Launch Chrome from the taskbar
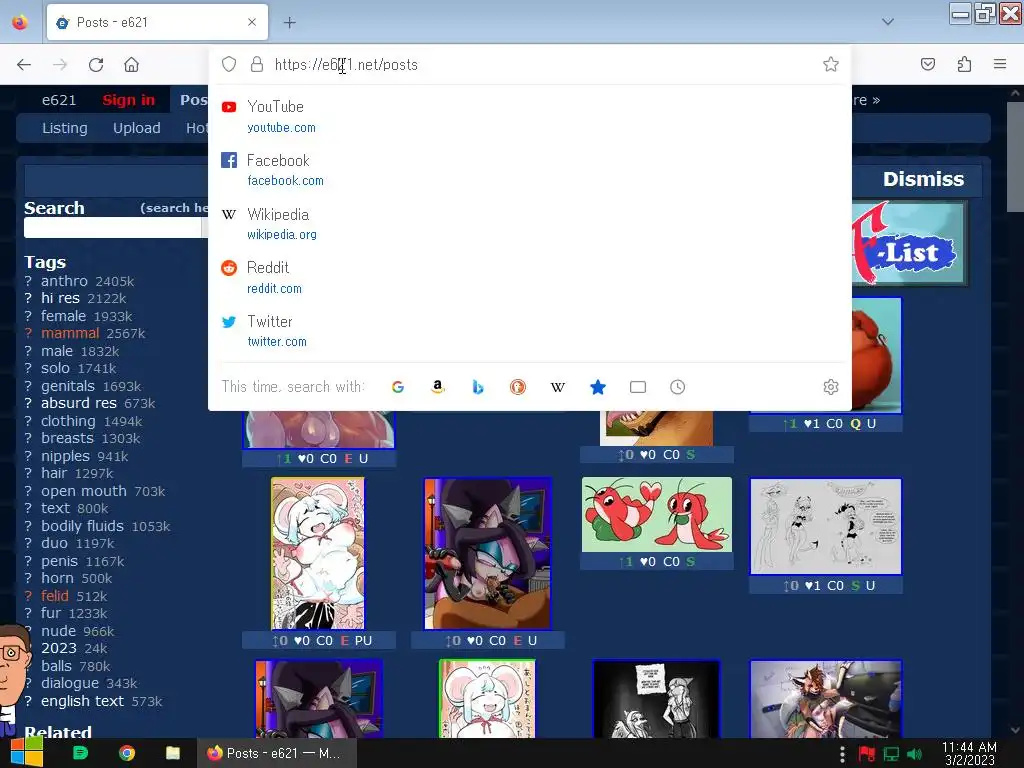This screenshot has width=1024, height=768. [127, 753]
